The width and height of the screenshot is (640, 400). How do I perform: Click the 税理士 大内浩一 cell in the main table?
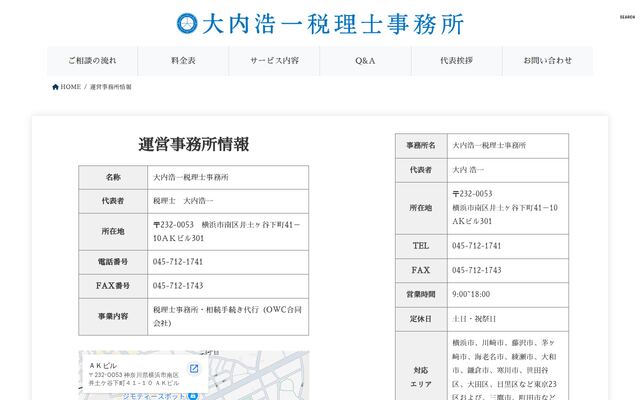pos(228,201)
